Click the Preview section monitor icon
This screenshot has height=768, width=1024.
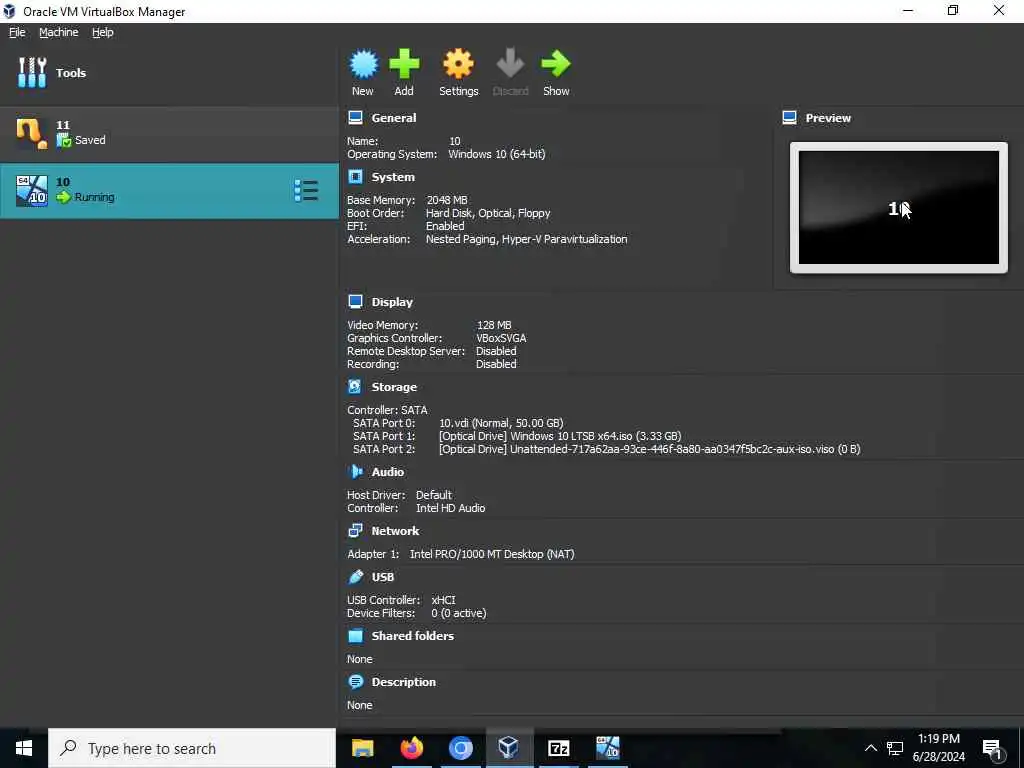click(790, 118)
